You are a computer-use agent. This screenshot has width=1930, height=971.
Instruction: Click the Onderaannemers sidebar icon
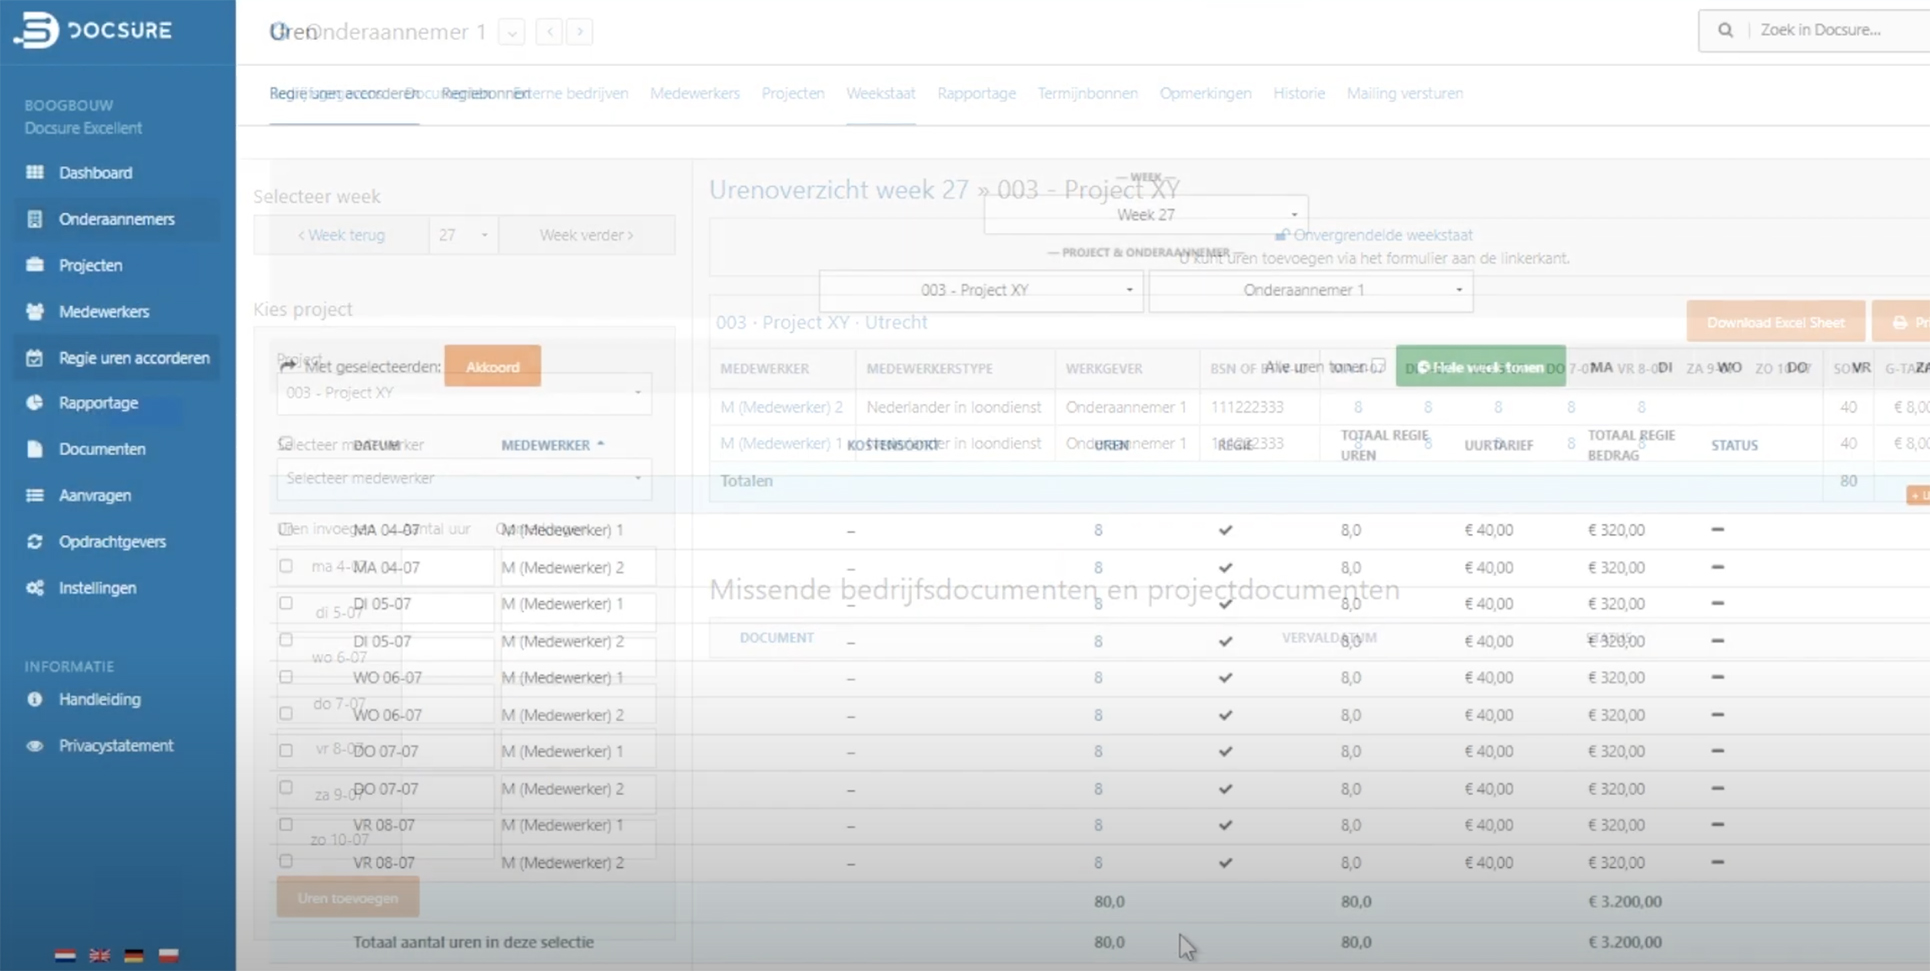click(35, 219)
